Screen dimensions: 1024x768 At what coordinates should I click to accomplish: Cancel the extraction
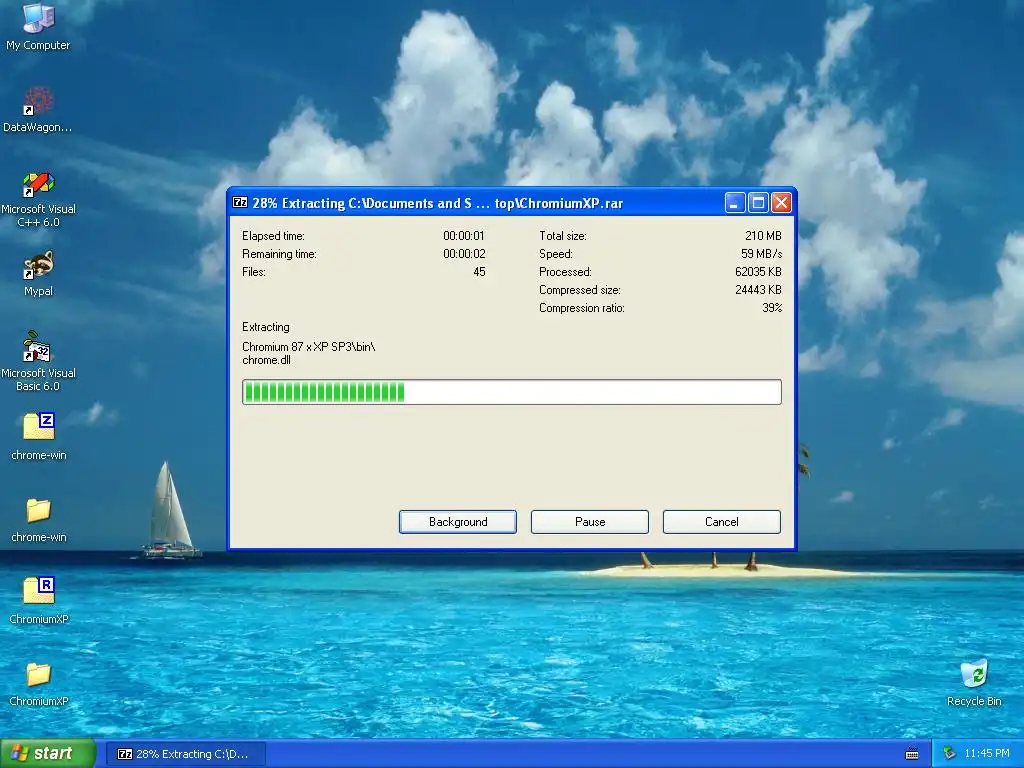[x=722, y=522]
